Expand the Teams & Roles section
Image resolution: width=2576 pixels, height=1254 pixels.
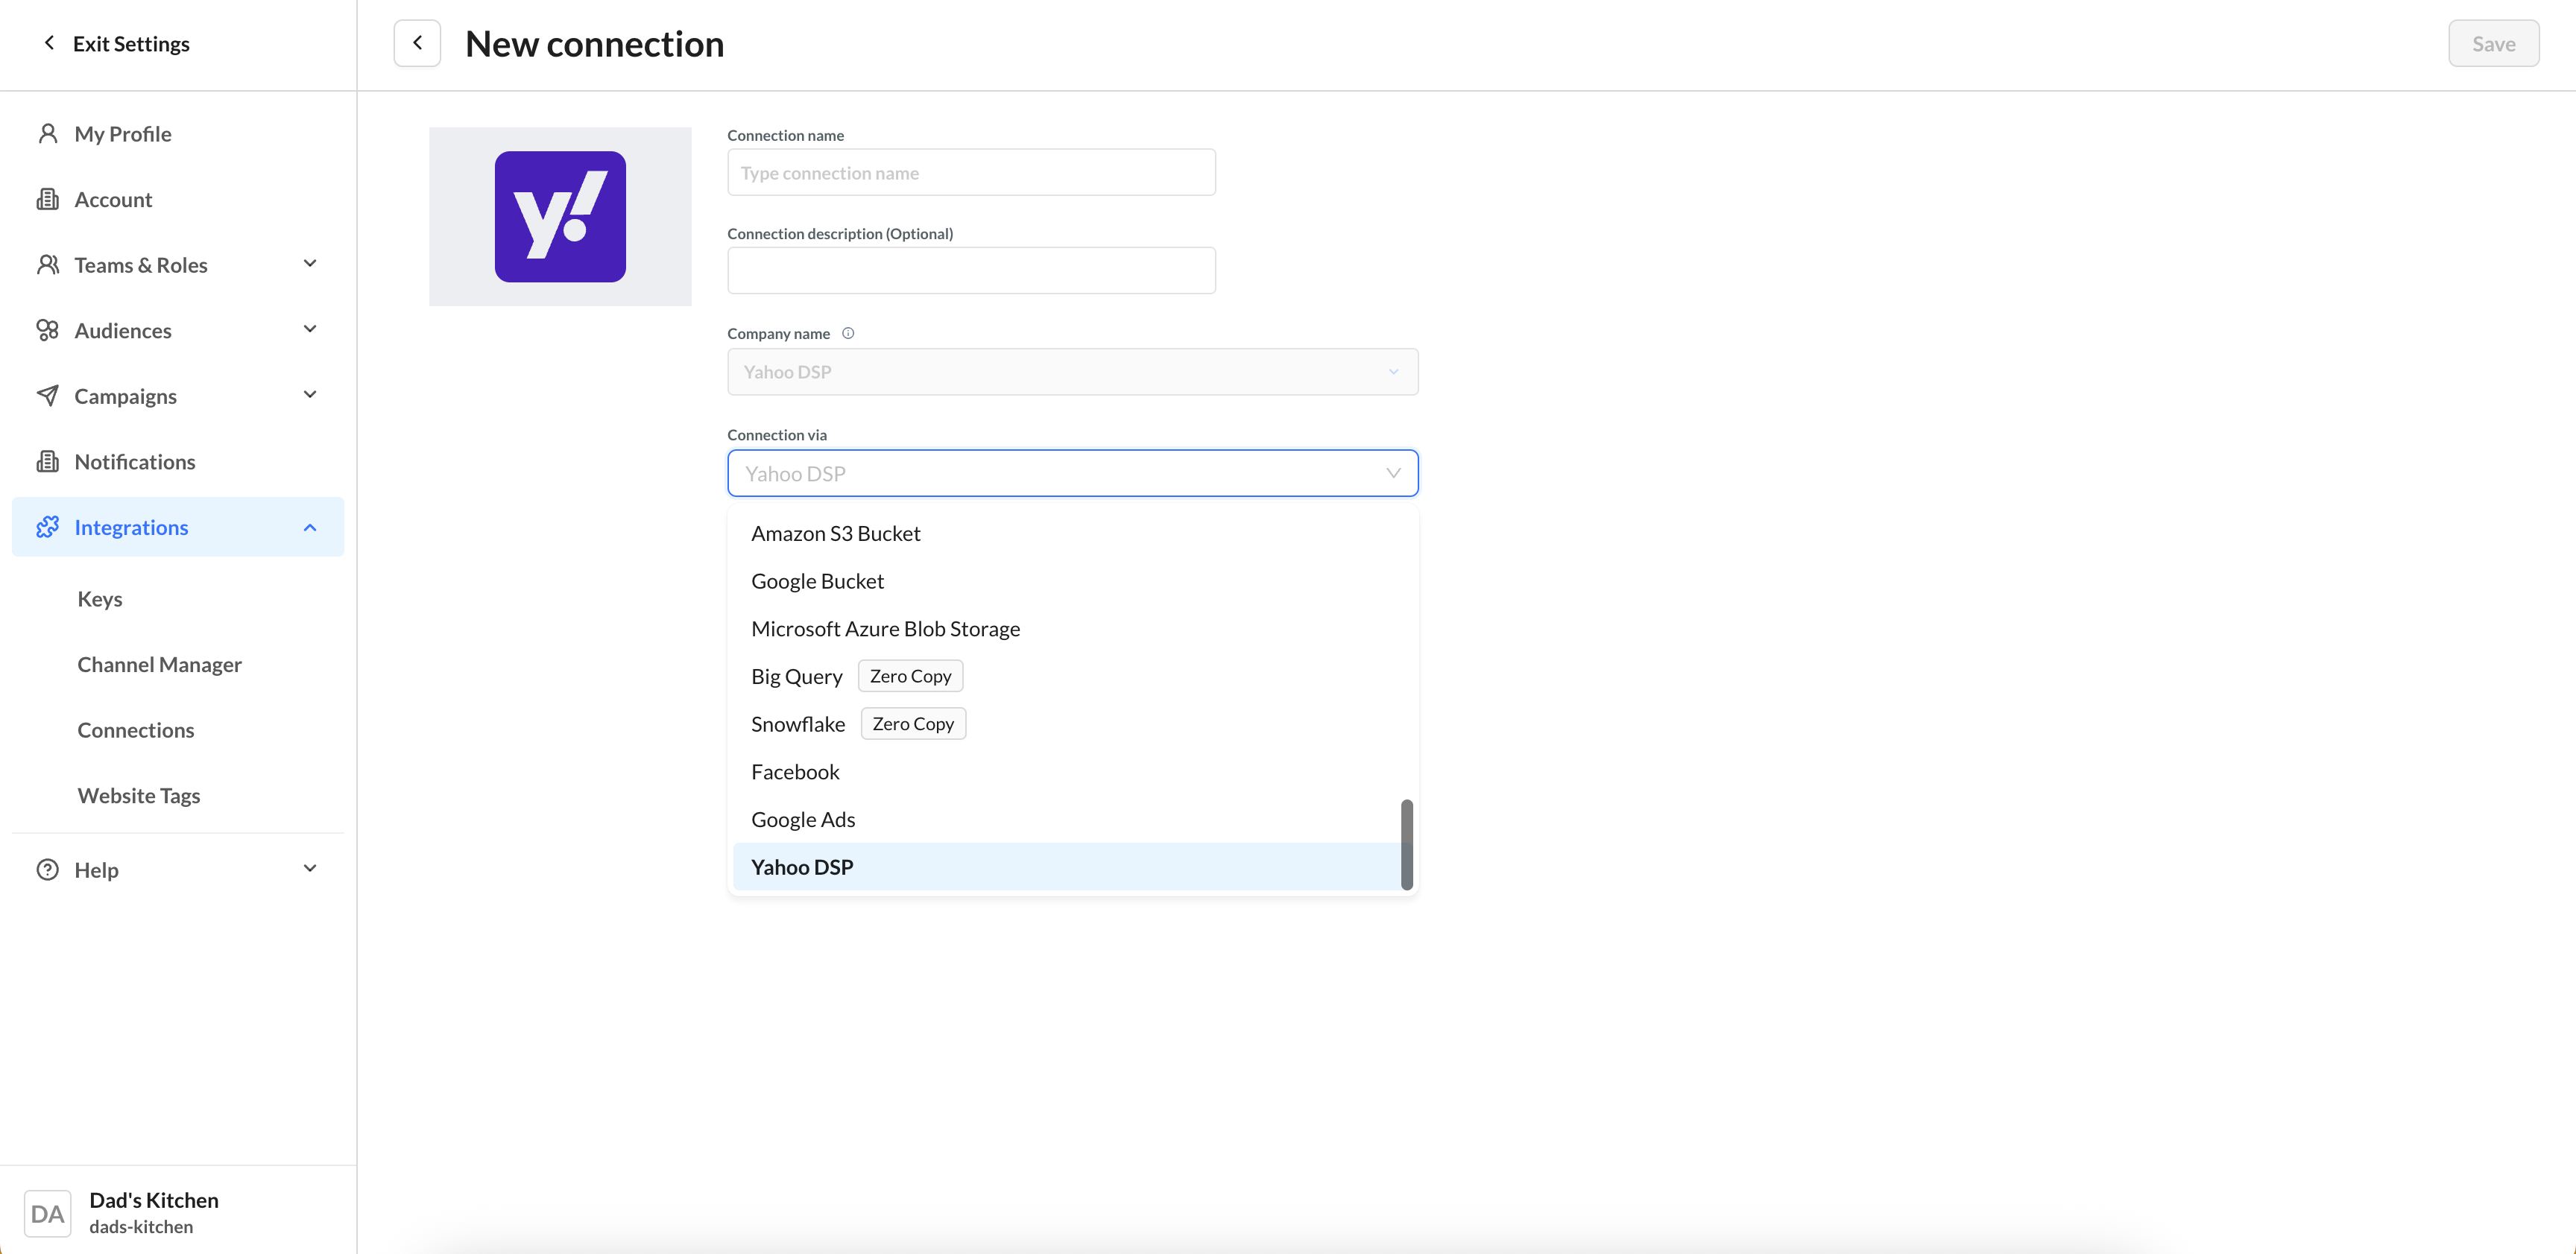310,264
